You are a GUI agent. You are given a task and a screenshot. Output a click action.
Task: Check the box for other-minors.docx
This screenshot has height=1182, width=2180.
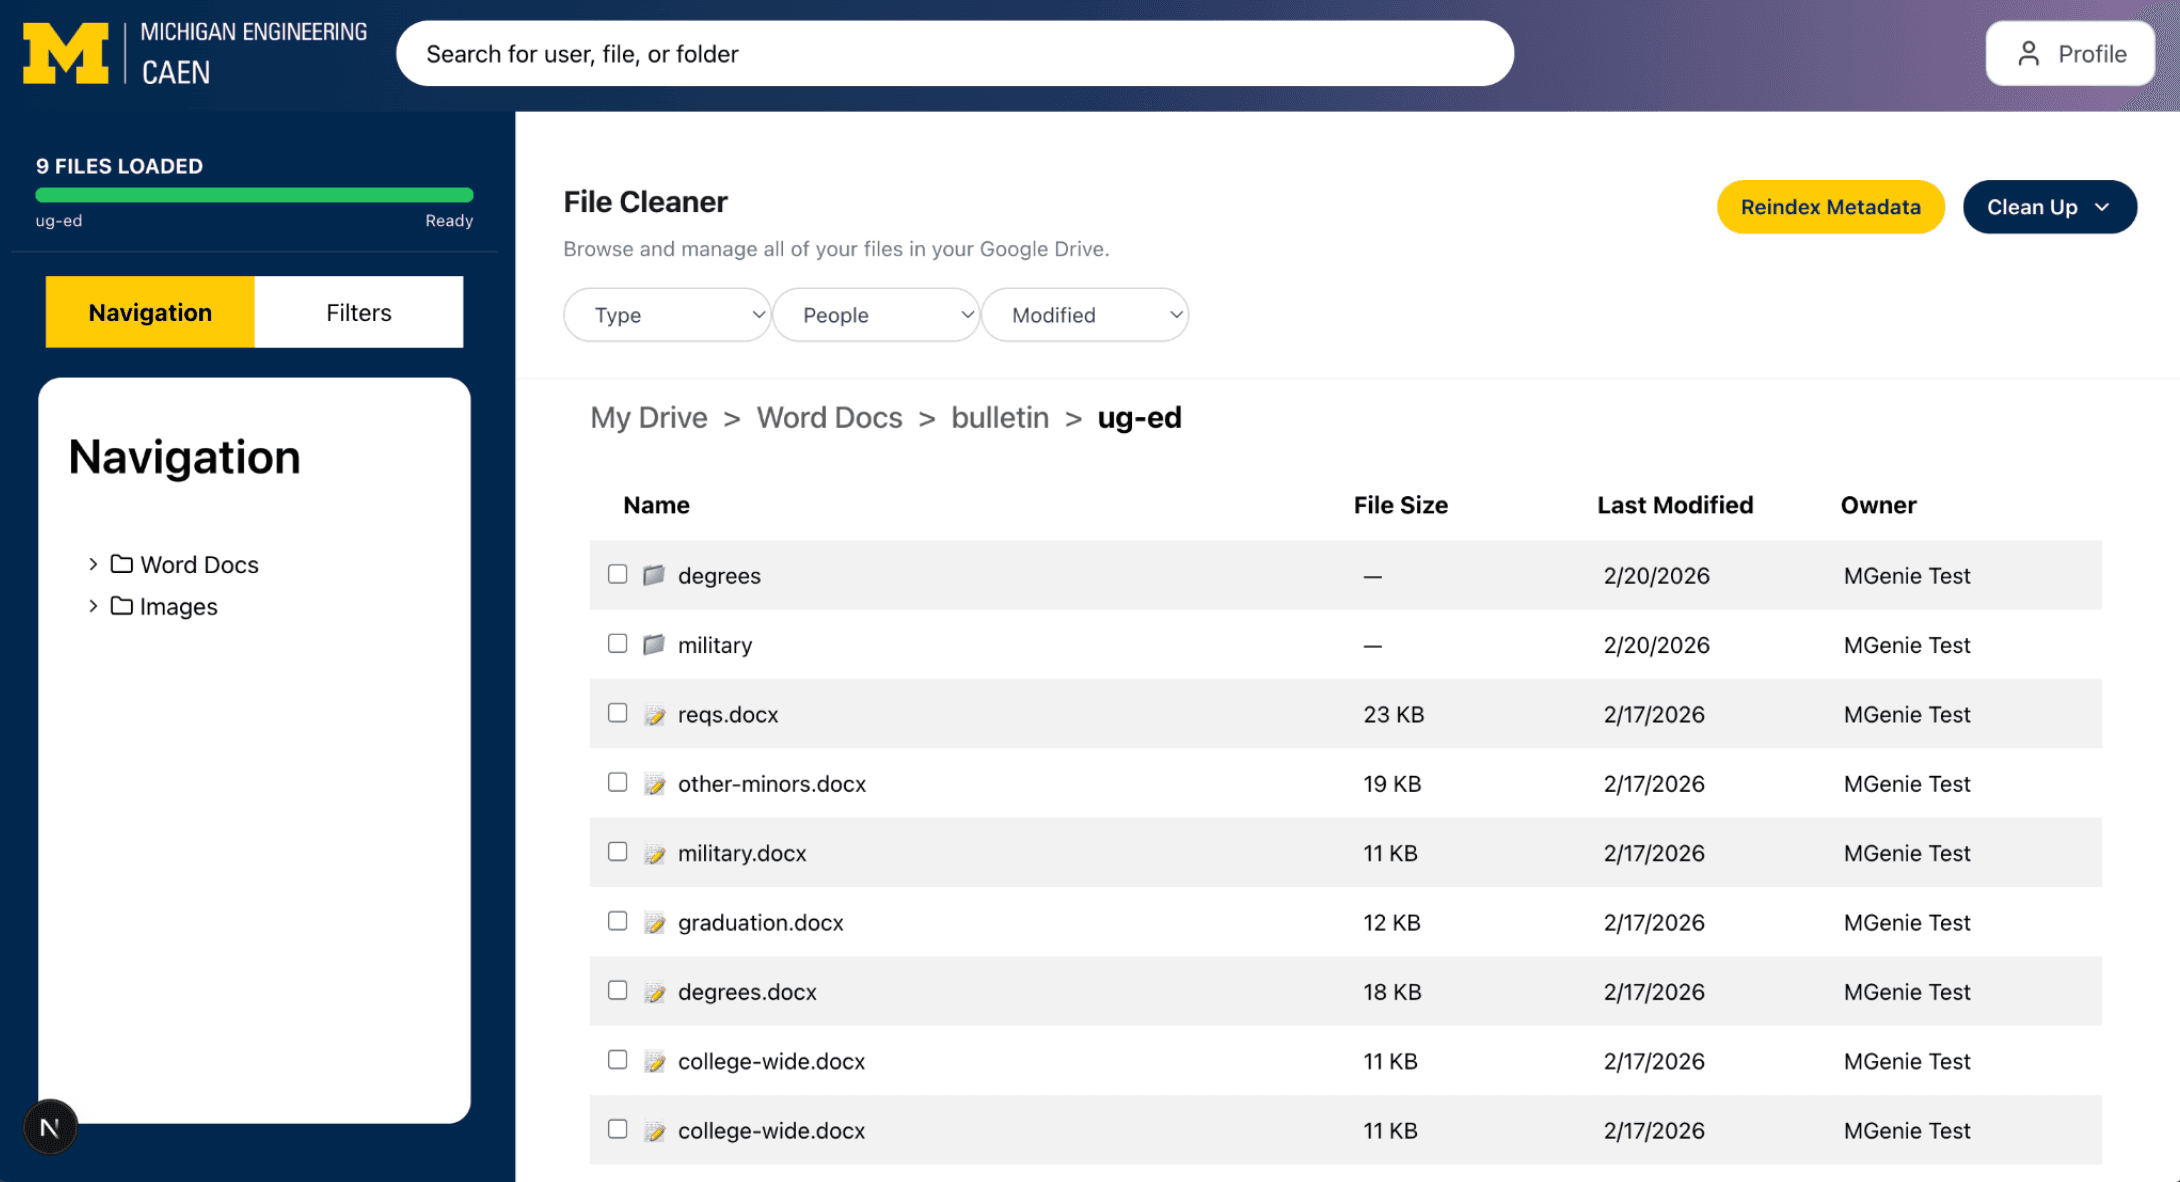(618, 782)
